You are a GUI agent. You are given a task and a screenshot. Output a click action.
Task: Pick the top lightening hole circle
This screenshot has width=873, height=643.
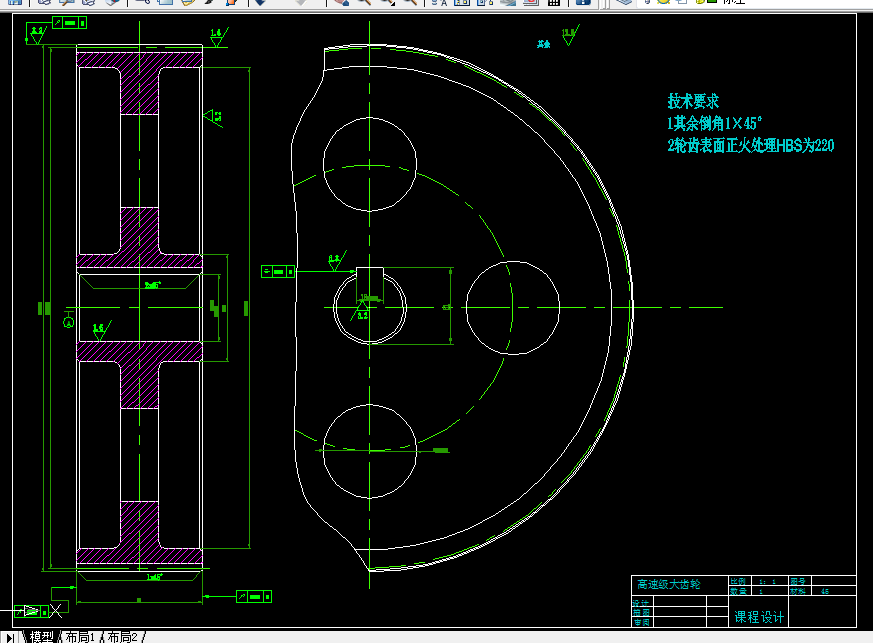tap(370, 164)
